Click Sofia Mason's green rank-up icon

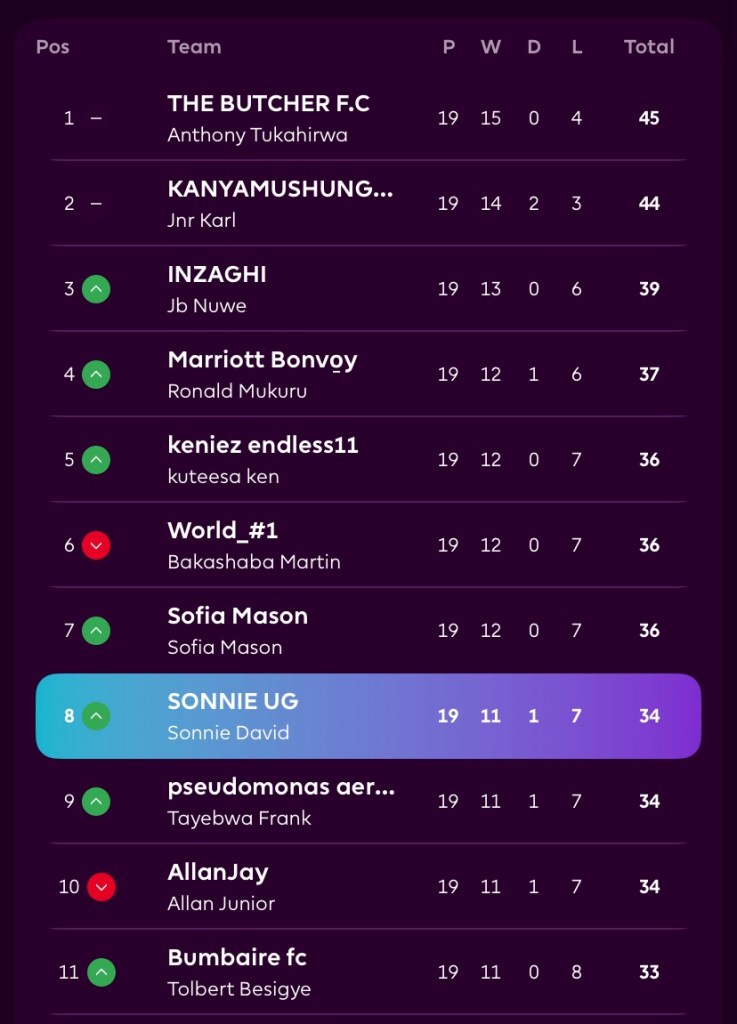coord(96,631)
